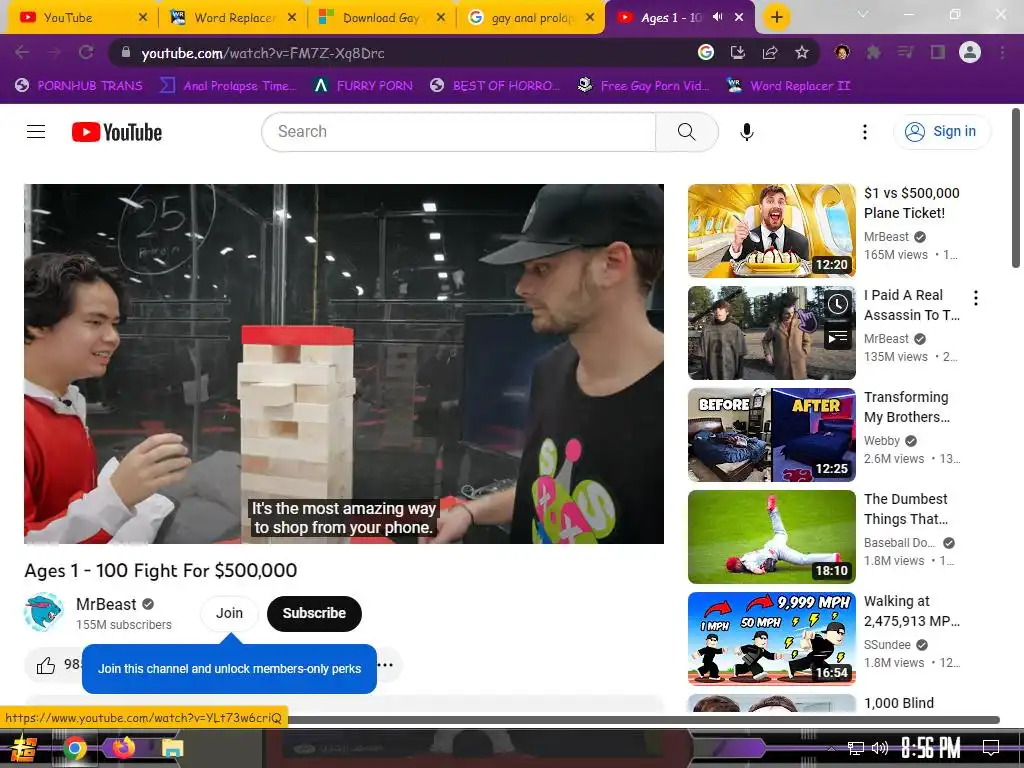Switch to the Word Replacer tab
This screenshot has width=1024, height=768.
(x=231, y=18)
